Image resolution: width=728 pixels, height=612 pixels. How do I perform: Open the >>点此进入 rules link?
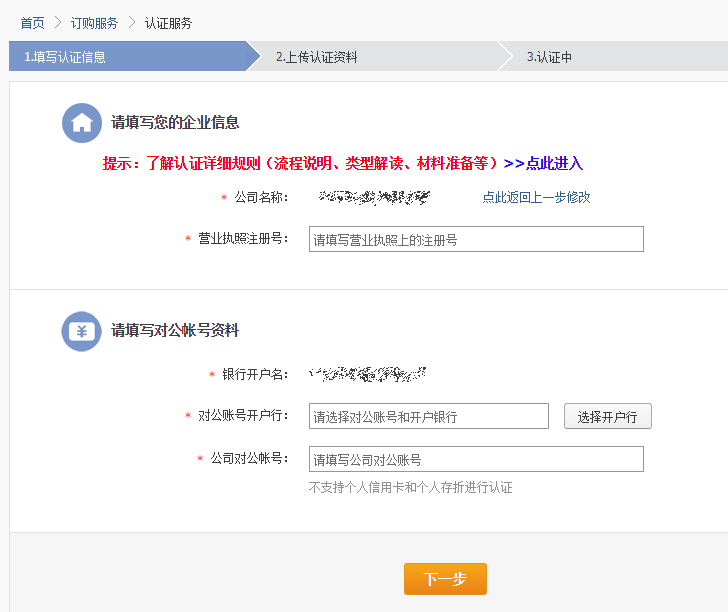pyautogui.click(x=543, y=163)
